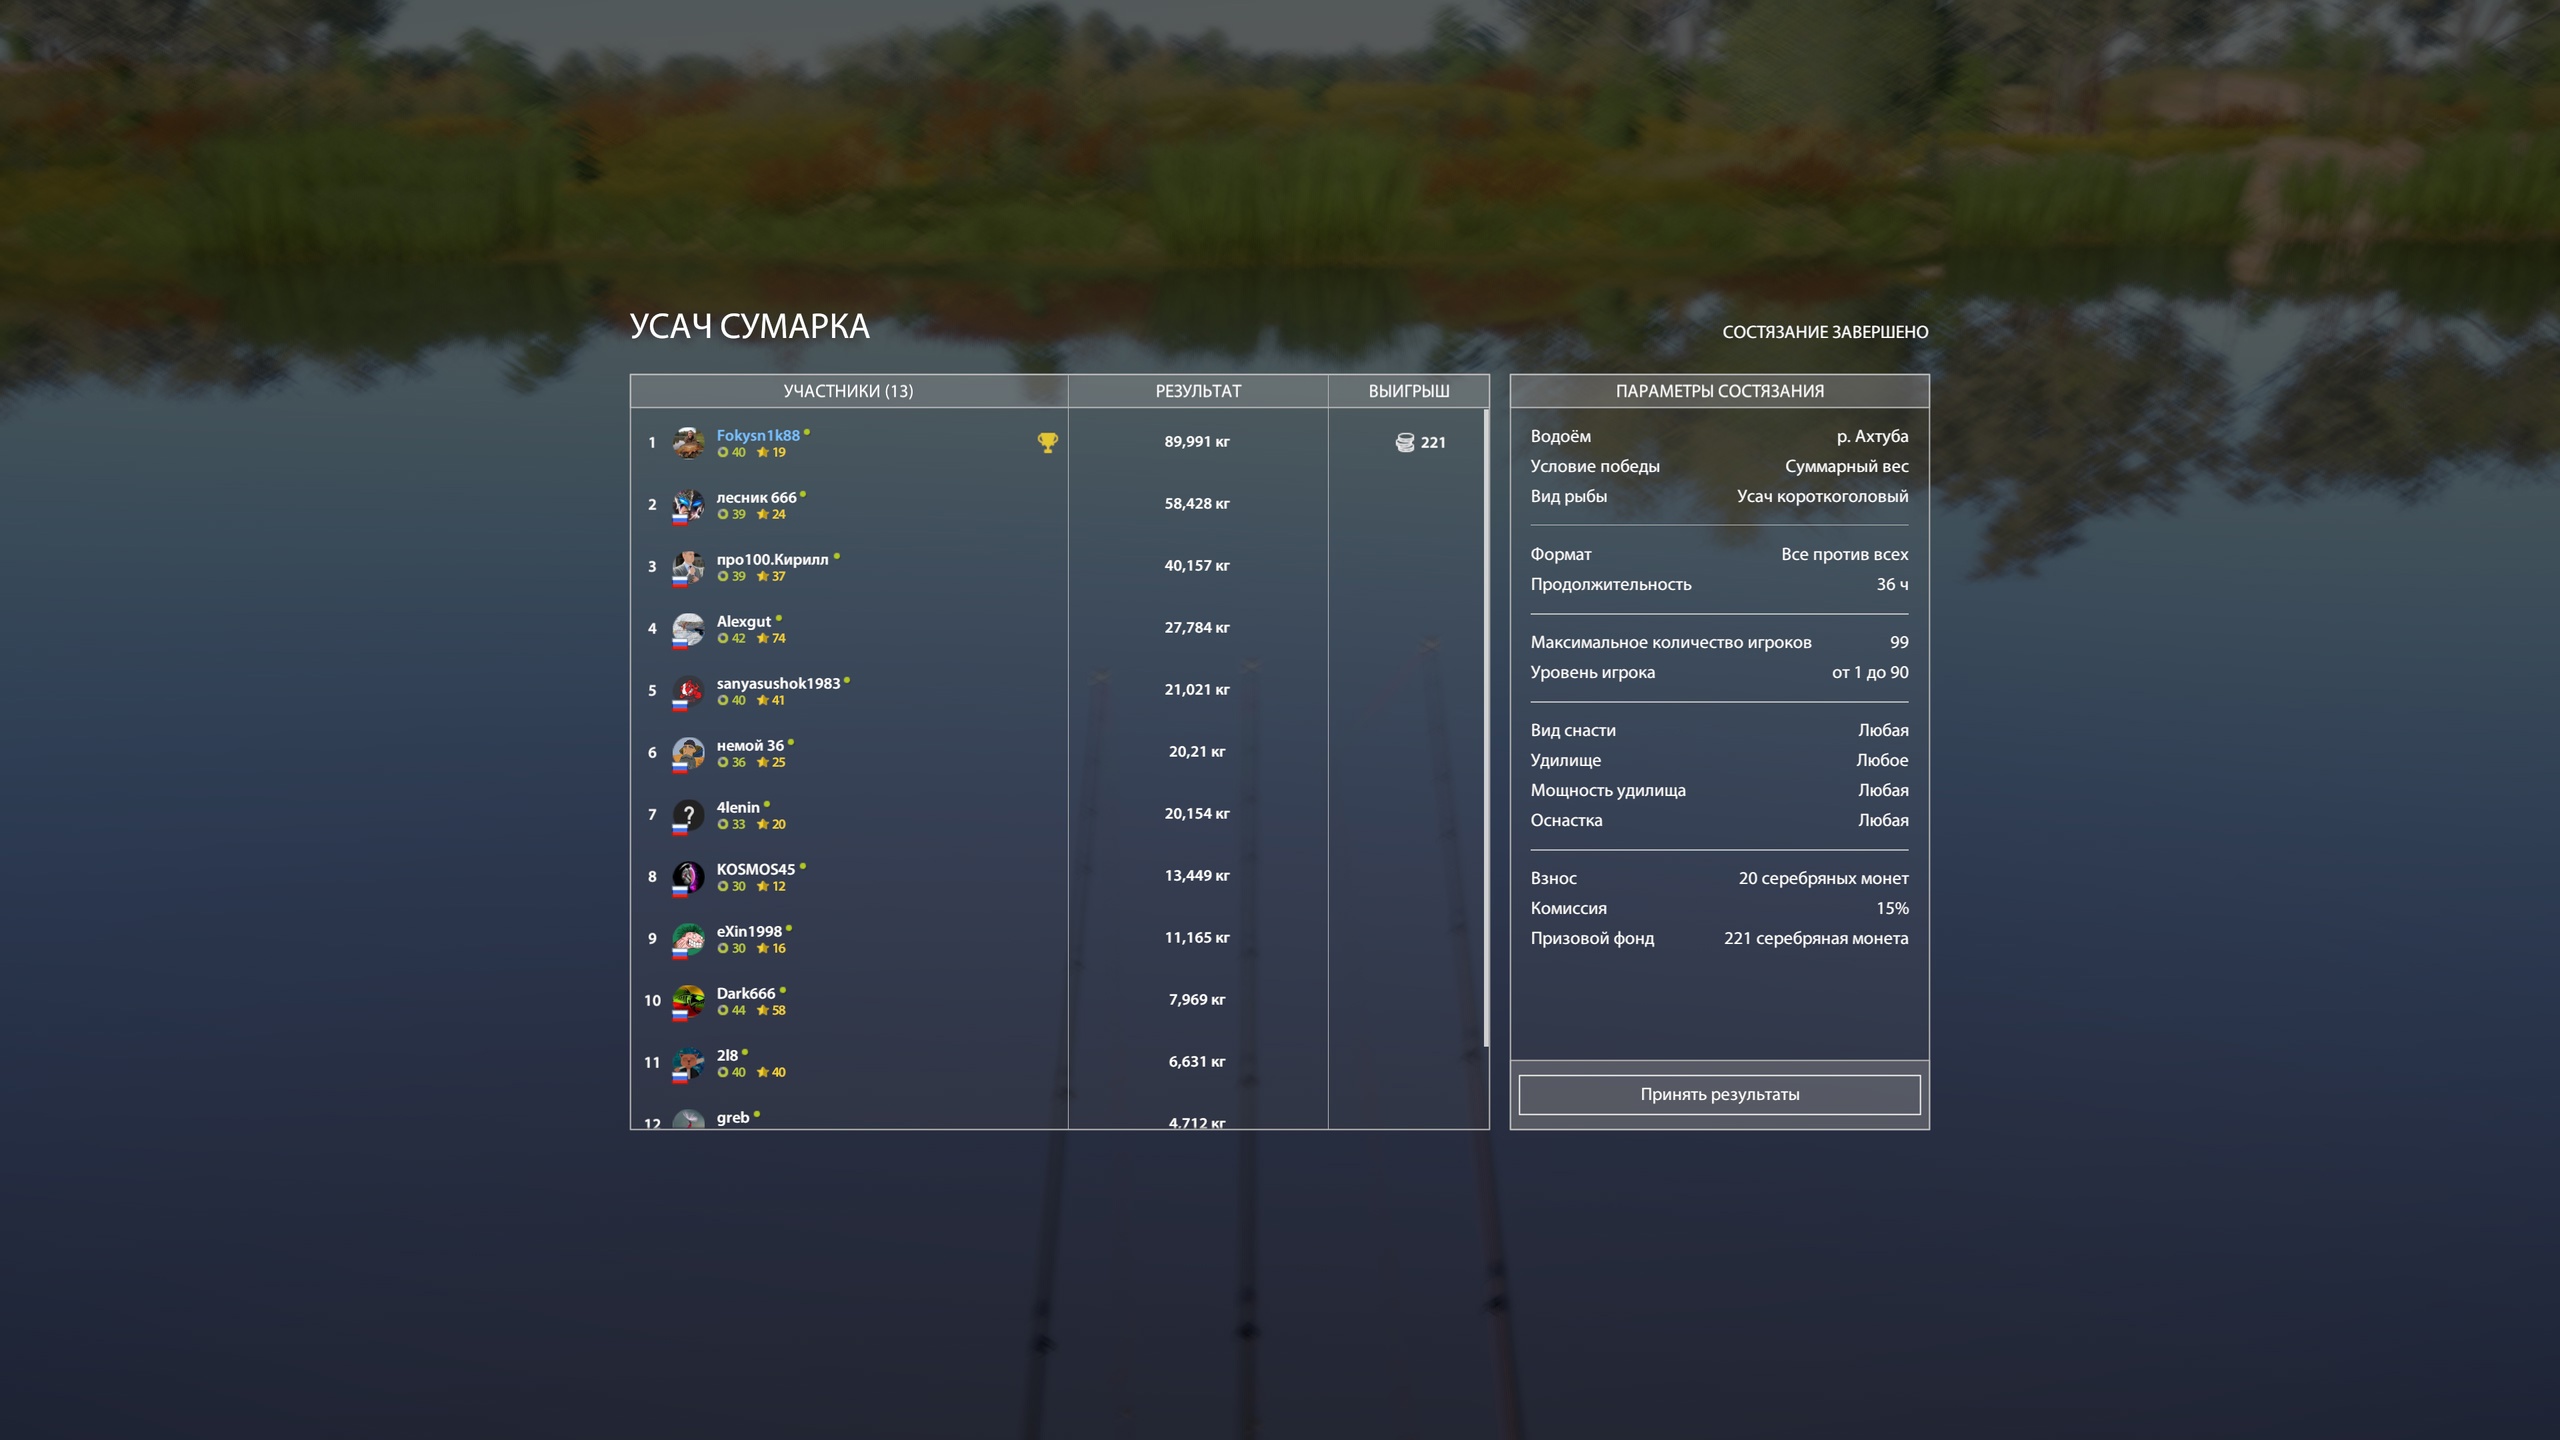Viewport: 2560px width, 1440px height.
Task: Select the question mark avatar of 4lenin
Action: click(688, 814)
